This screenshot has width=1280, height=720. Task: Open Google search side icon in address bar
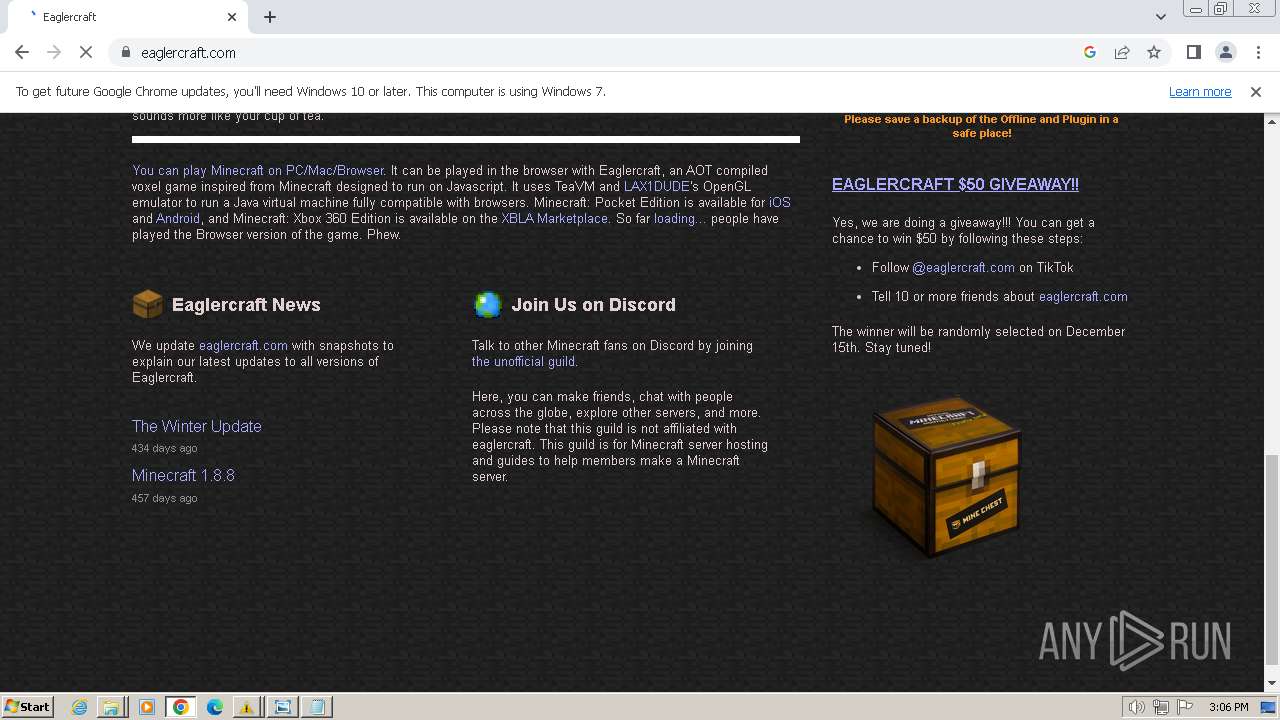(x=1090, y=52)
